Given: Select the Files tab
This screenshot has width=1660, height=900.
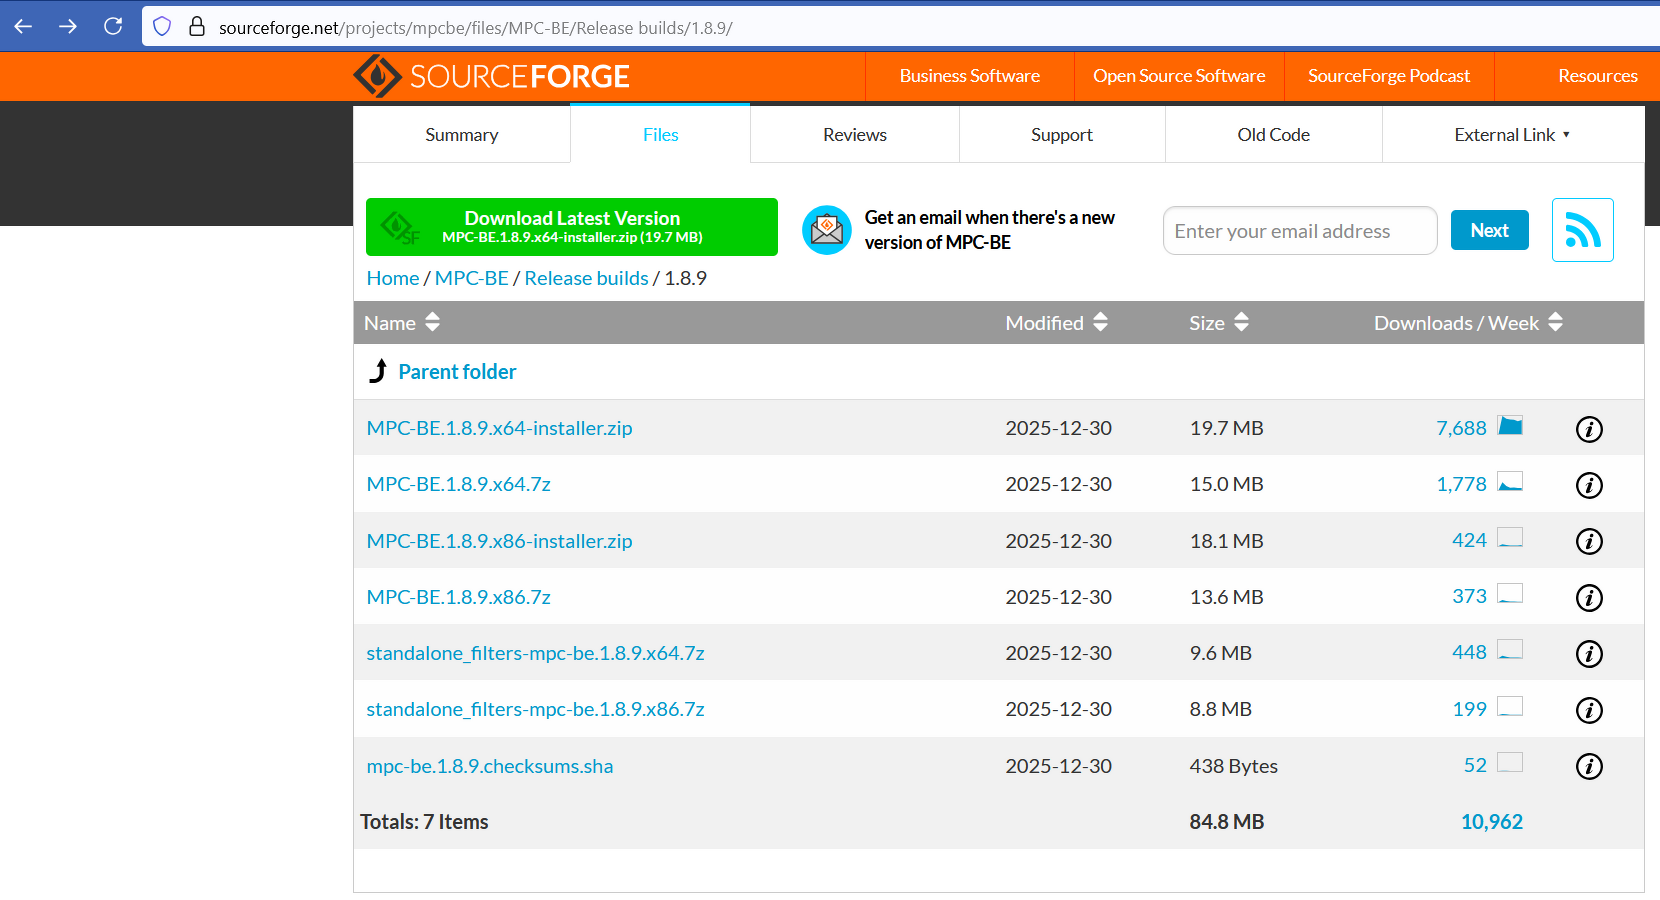Looking at the screenshot, I should (661, 134).
